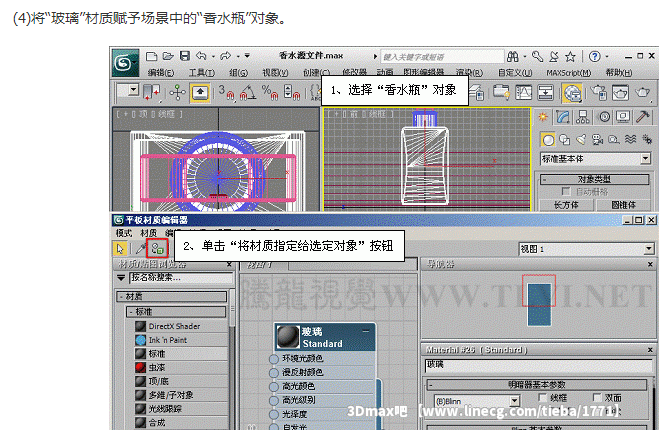Open the selection filter dropdown on main toolbar

[128, 90]
